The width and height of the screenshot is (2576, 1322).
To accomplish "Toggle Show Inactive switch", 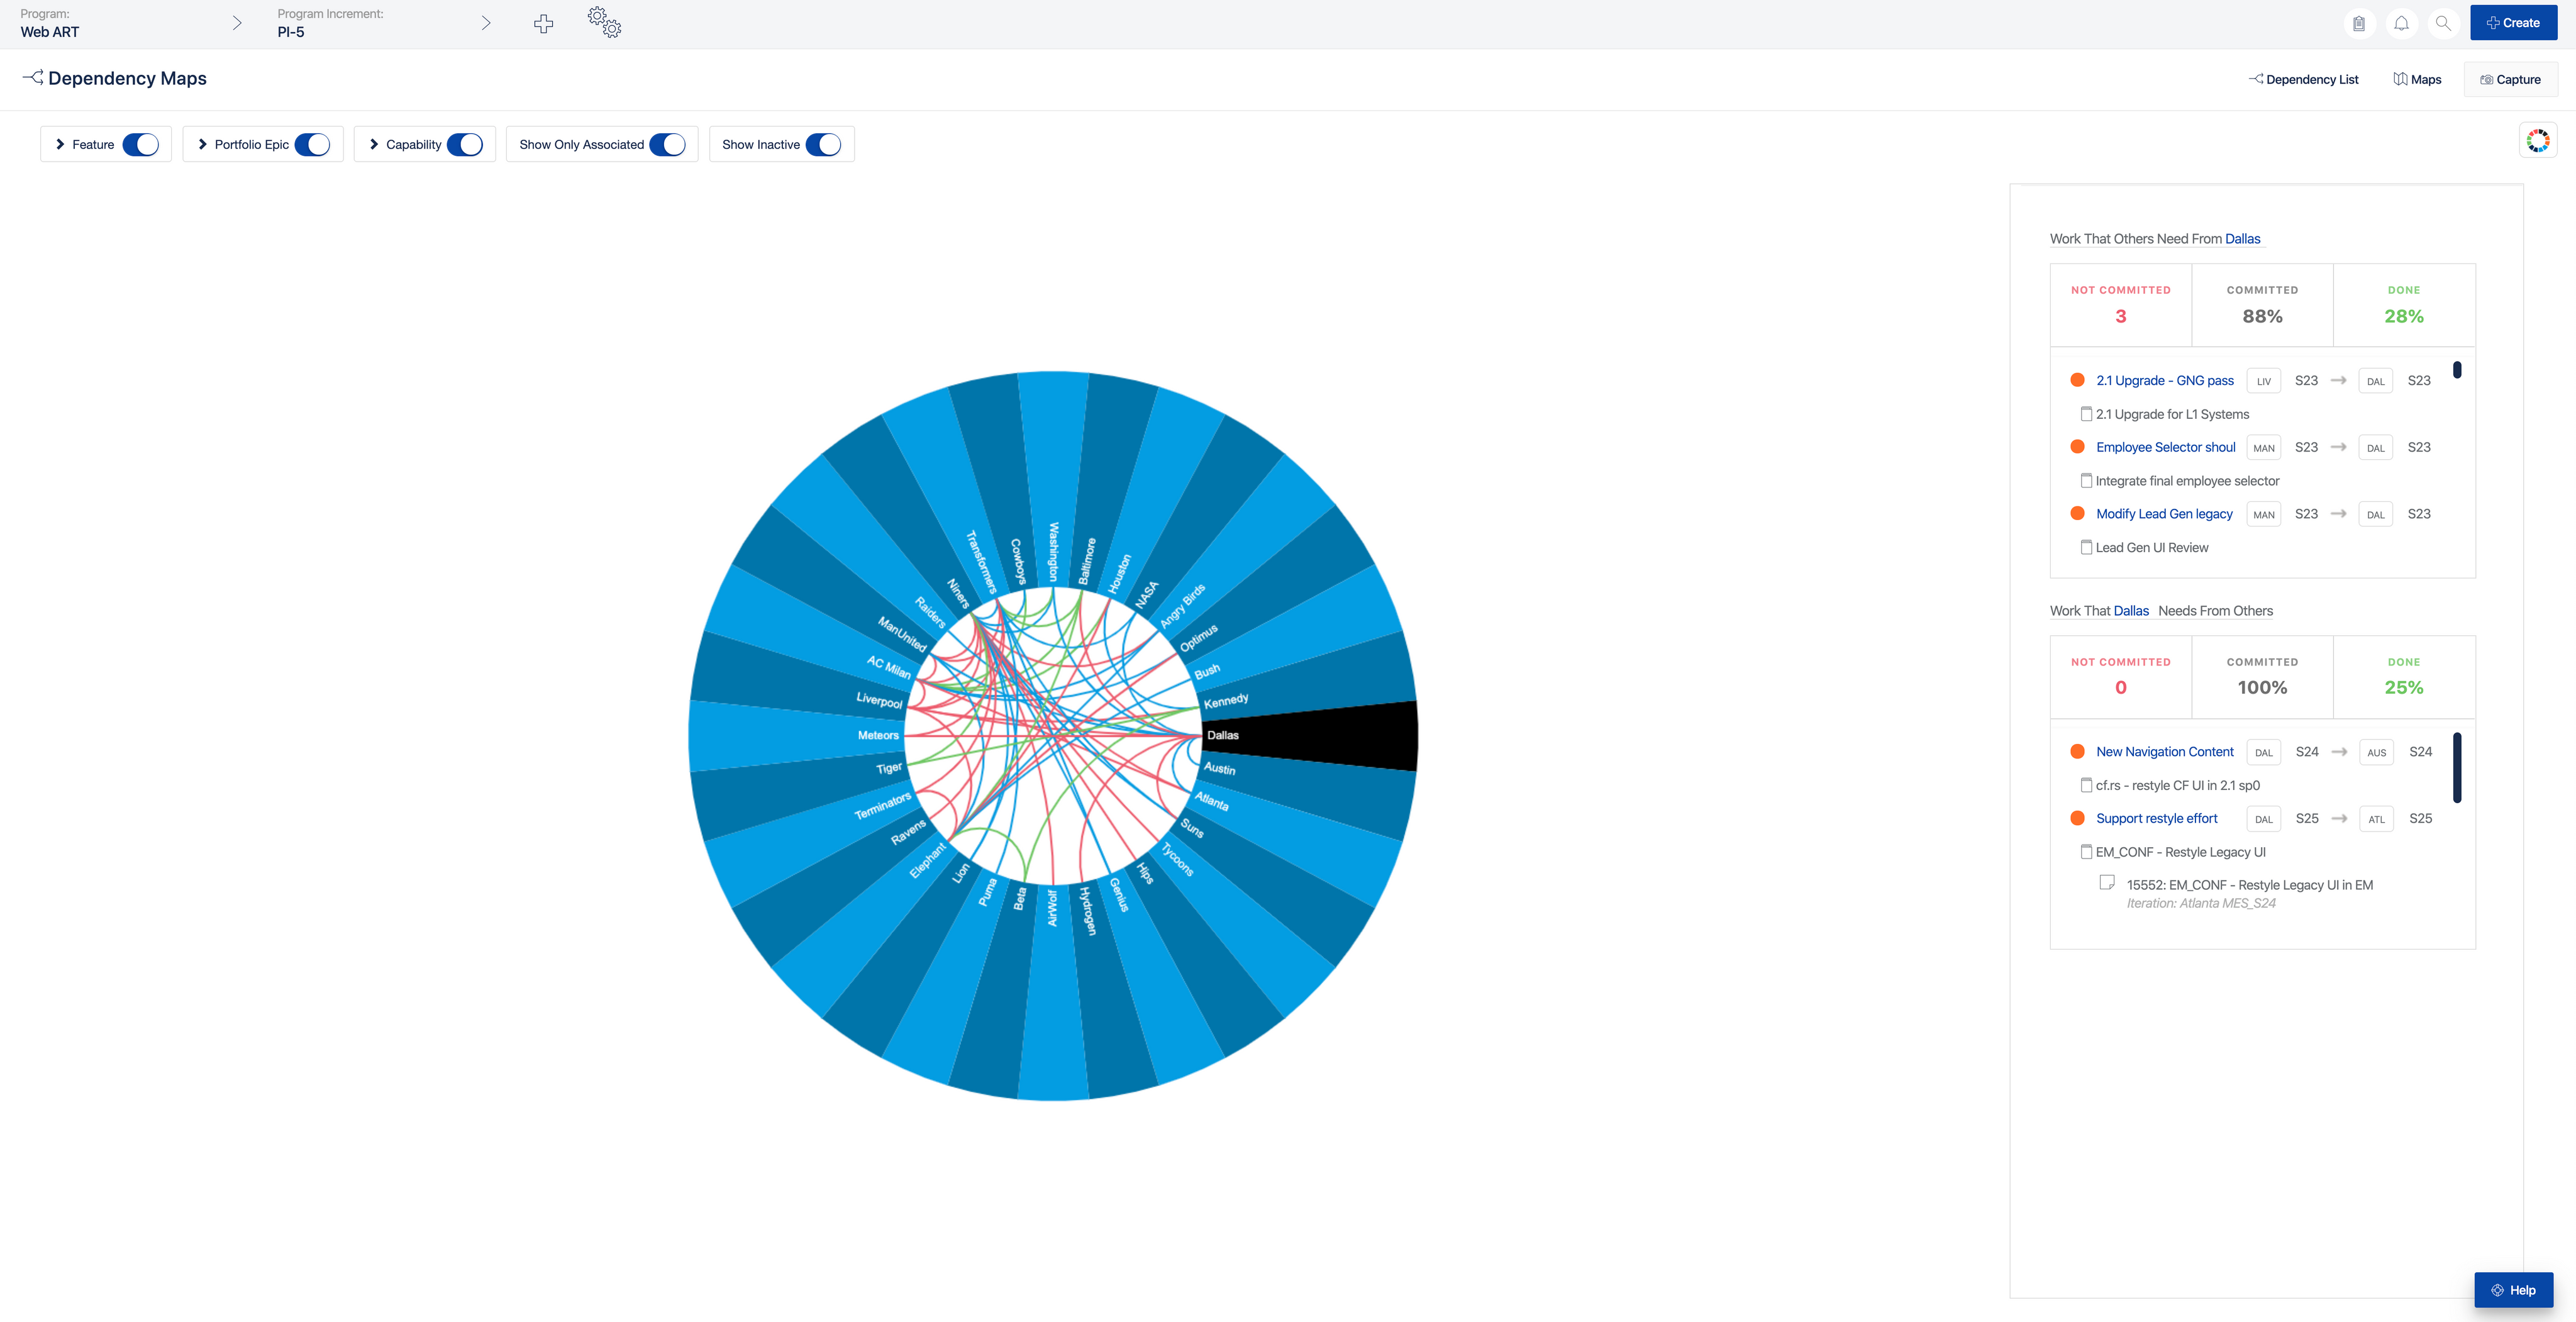I will [824, 145].
